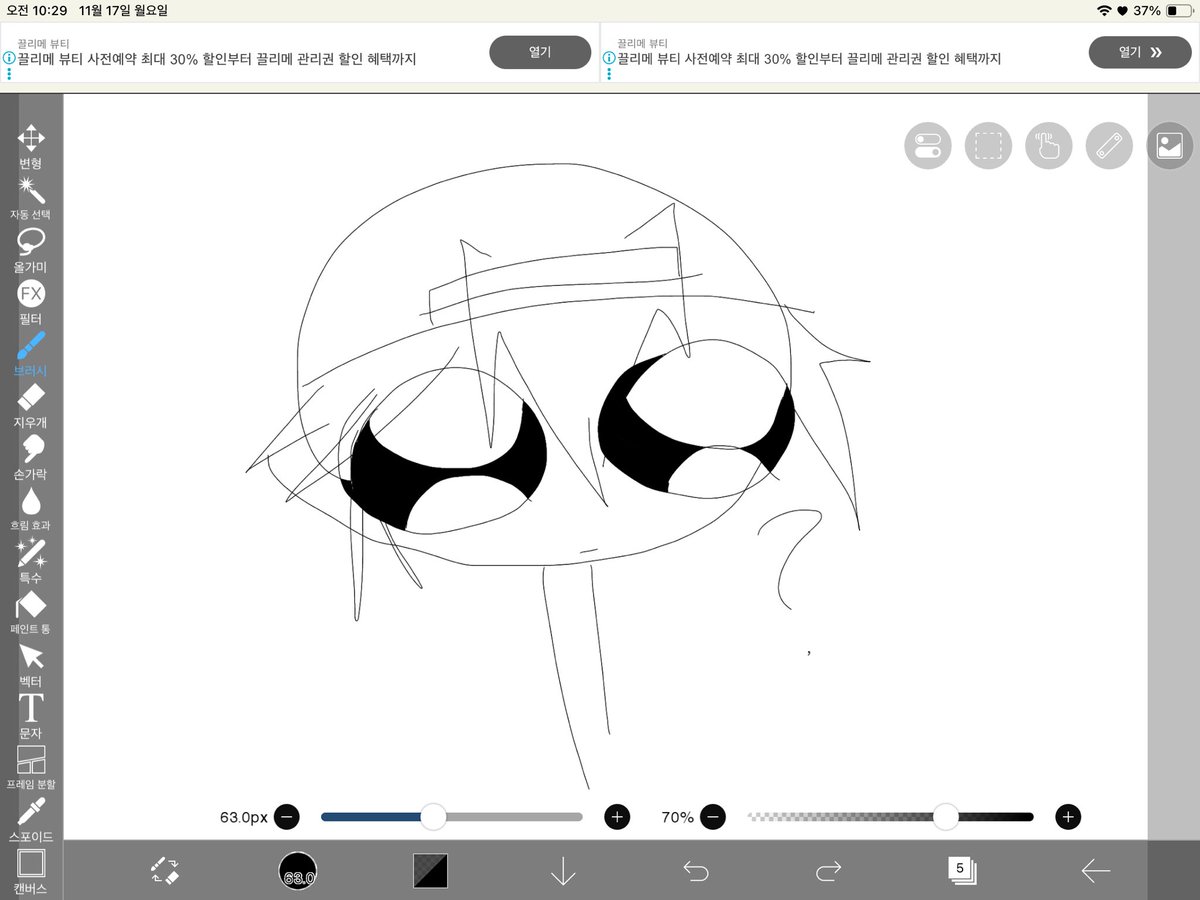This screenshot has width=1200, height=900.
Task: Open the Materials panel at top right
Action: coord(1168,145)
